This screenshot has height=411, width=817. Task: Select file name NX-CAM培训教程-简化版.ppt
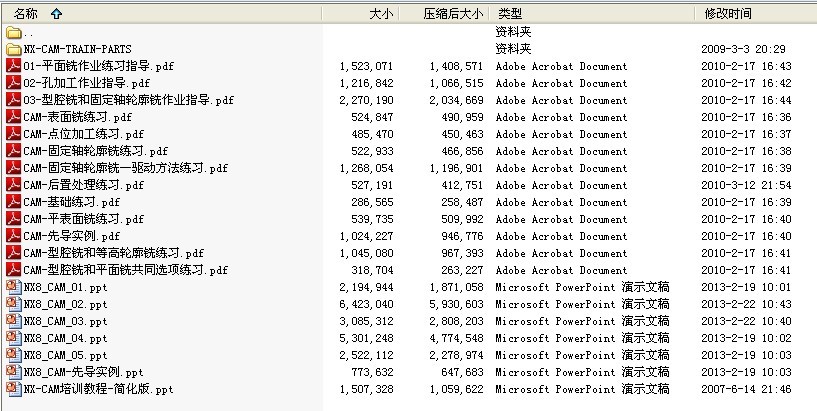[98, 389]
